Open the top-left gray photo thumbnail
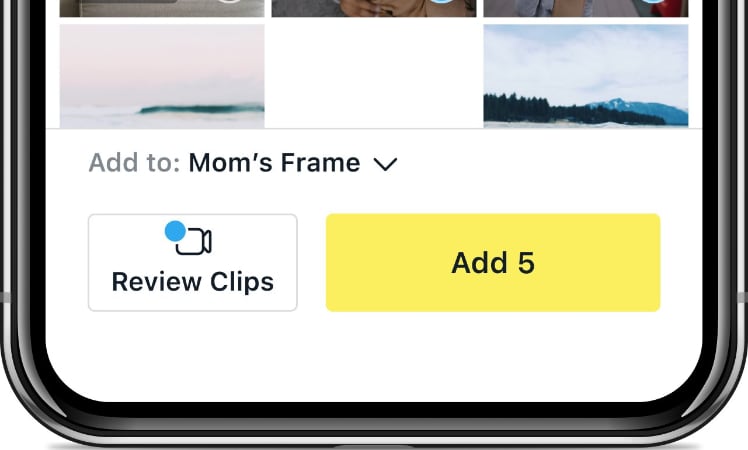This screenshot has width=748, height=450. (130, 8)
